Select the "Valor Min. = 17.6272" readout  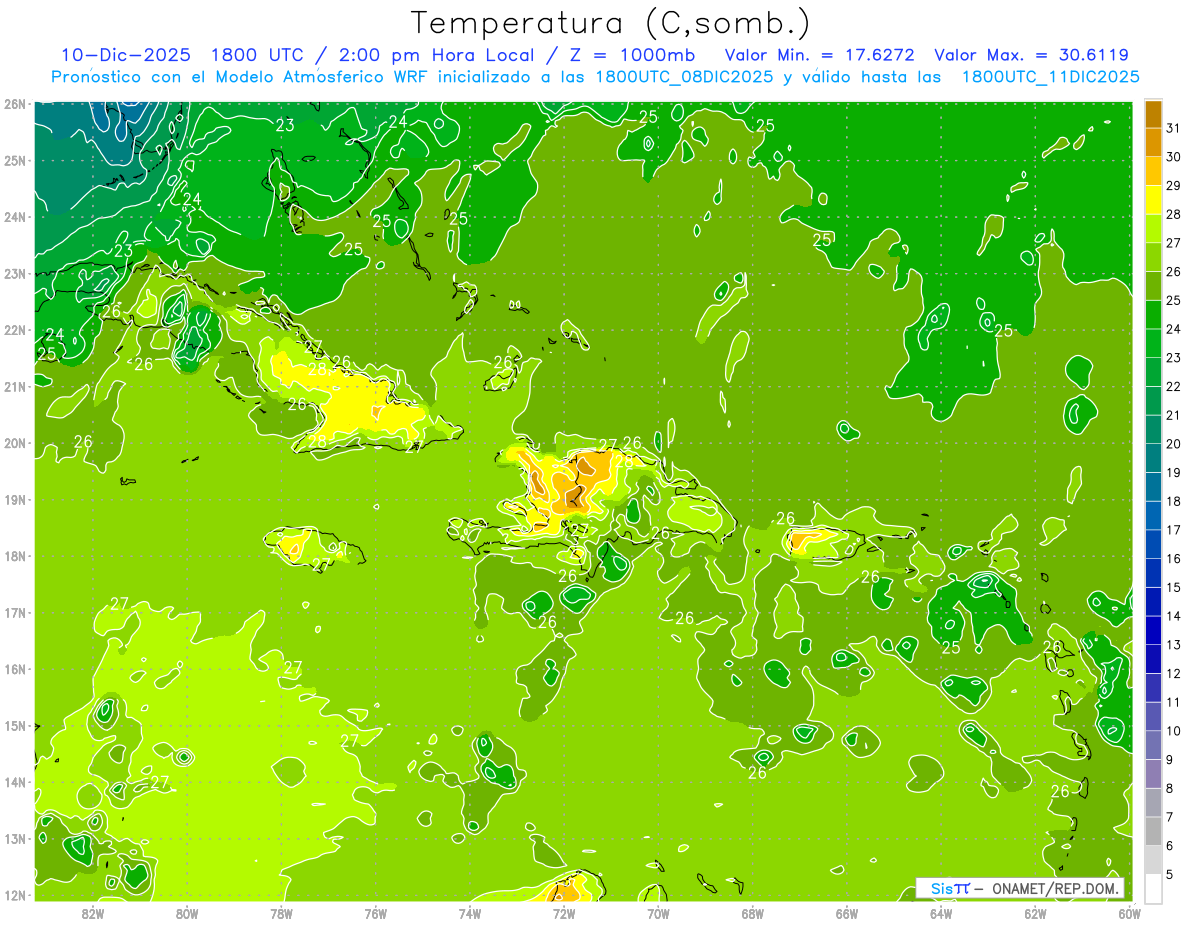pyautogui.click(x=819, y=55)
